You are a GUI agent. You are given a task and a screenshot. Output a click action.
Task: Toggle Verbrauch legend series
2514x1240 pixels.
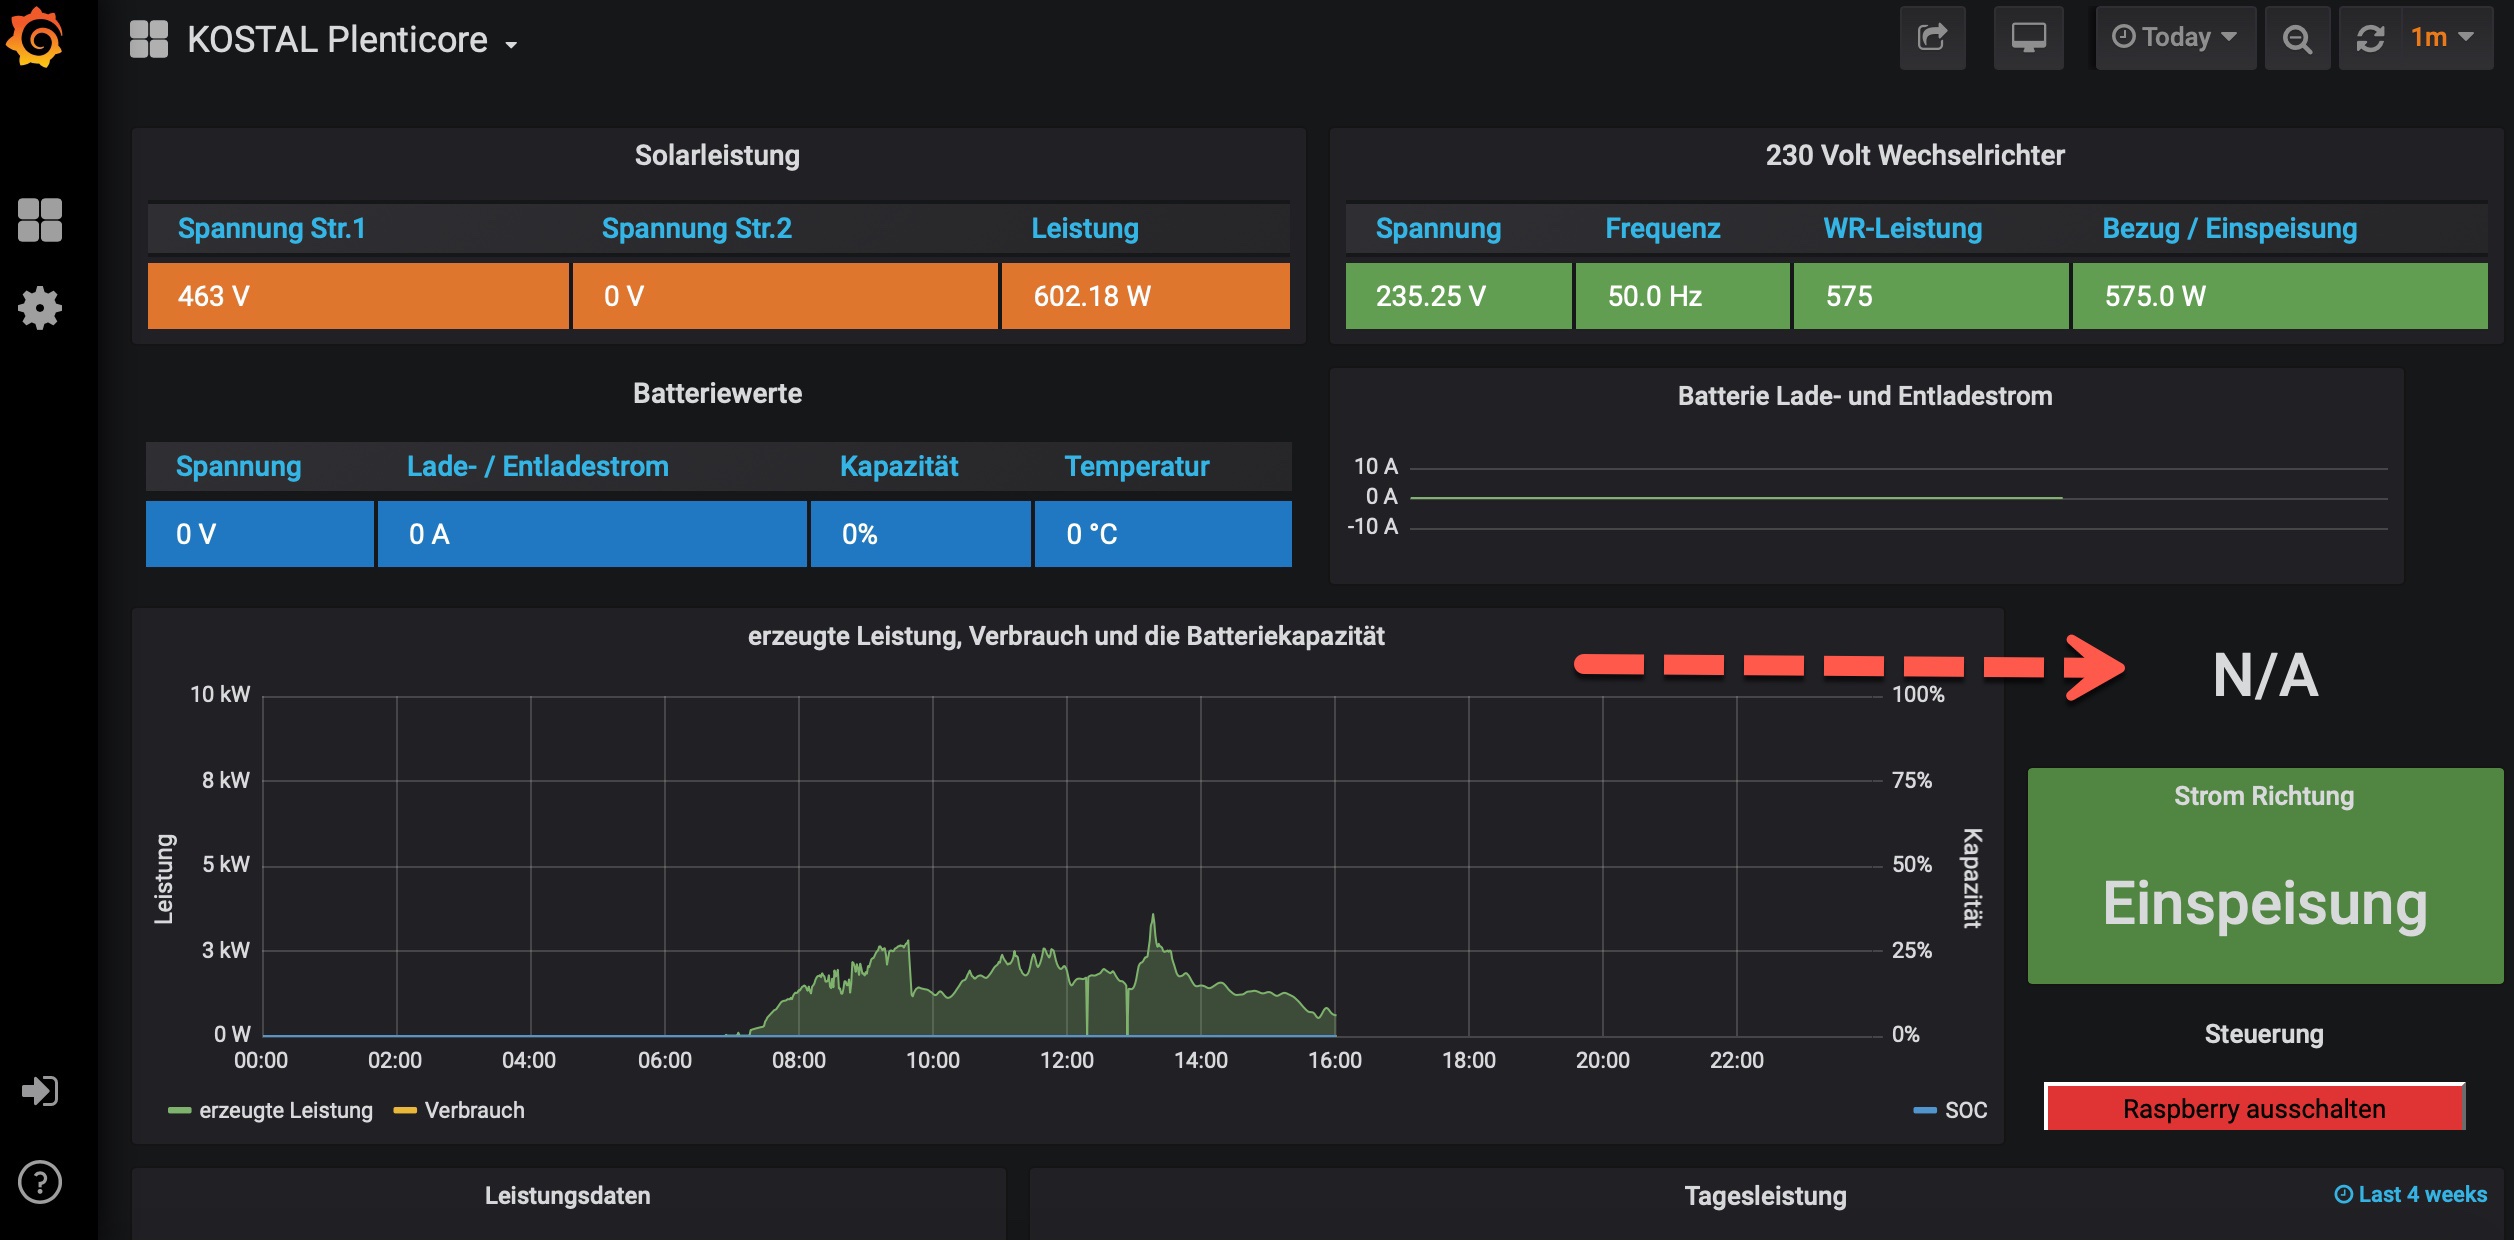coord(474,1110)
